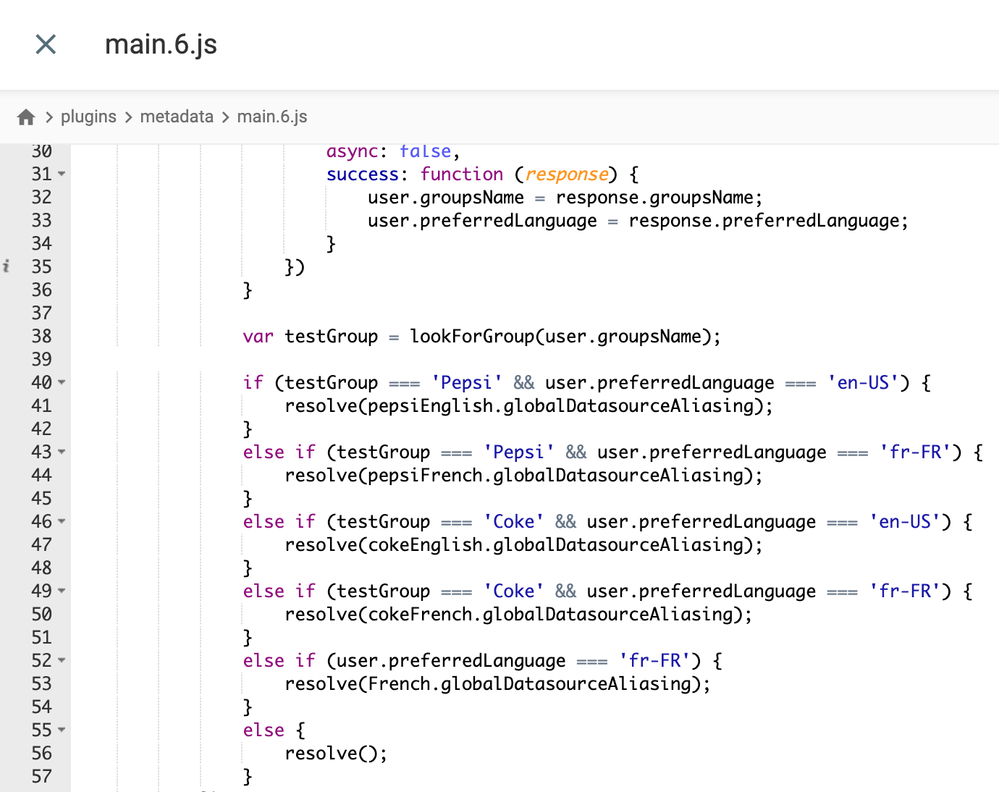This screenshot has width=999, height=792.
Task: Collapse the else block at line 55
Action: pyautogui.click(x=62, y=731)
